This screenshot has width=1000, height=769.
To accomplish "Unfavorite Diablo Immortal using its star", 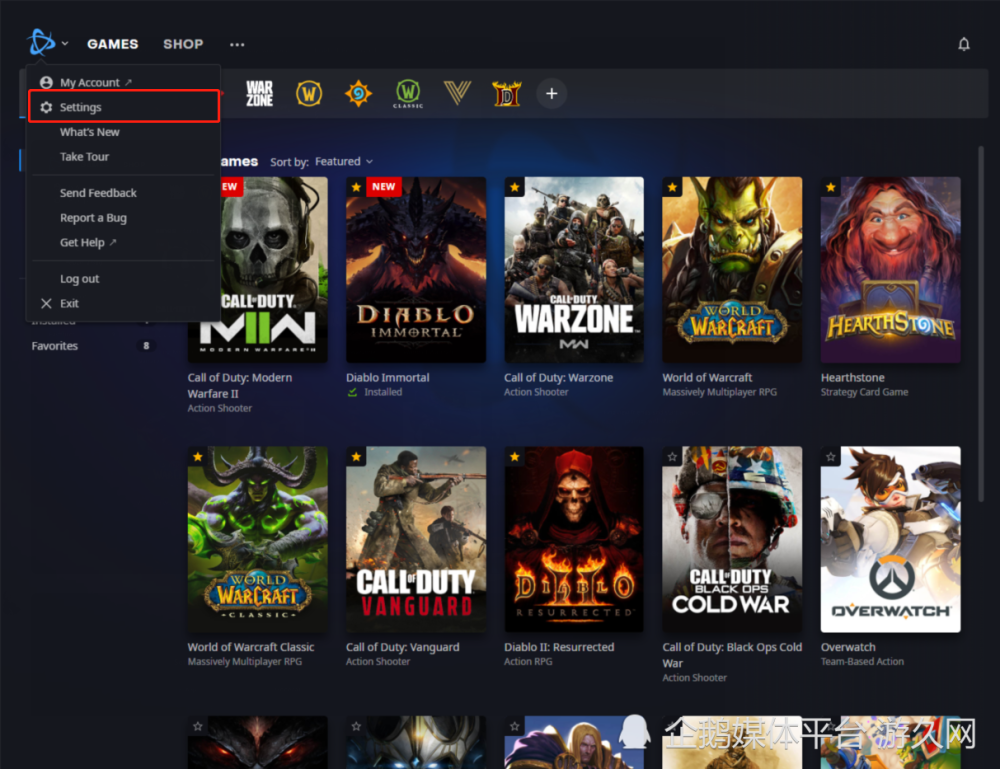I will click(357, 187).
